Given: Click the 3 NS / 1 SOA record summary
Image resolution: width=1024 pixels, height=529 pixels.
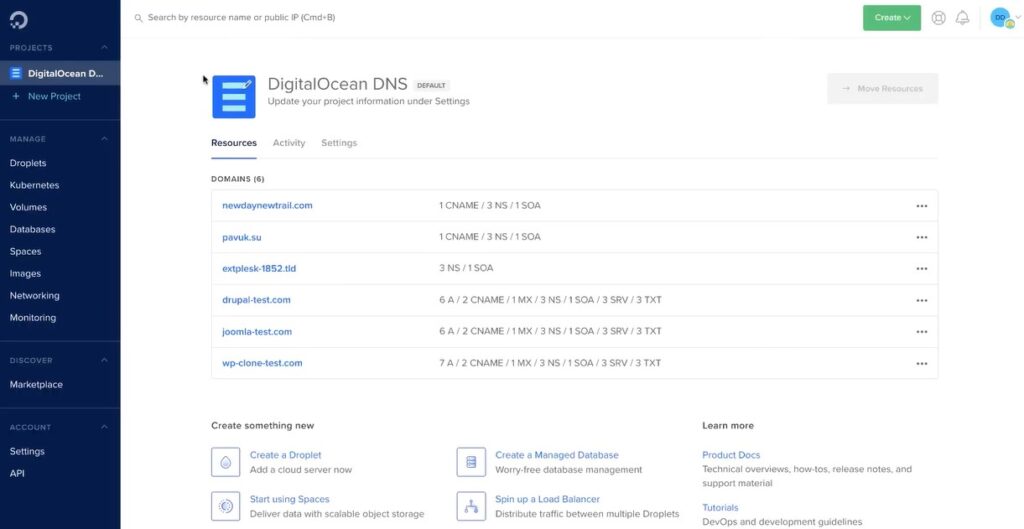Looking at the screenshot, I should click(466, 268).
